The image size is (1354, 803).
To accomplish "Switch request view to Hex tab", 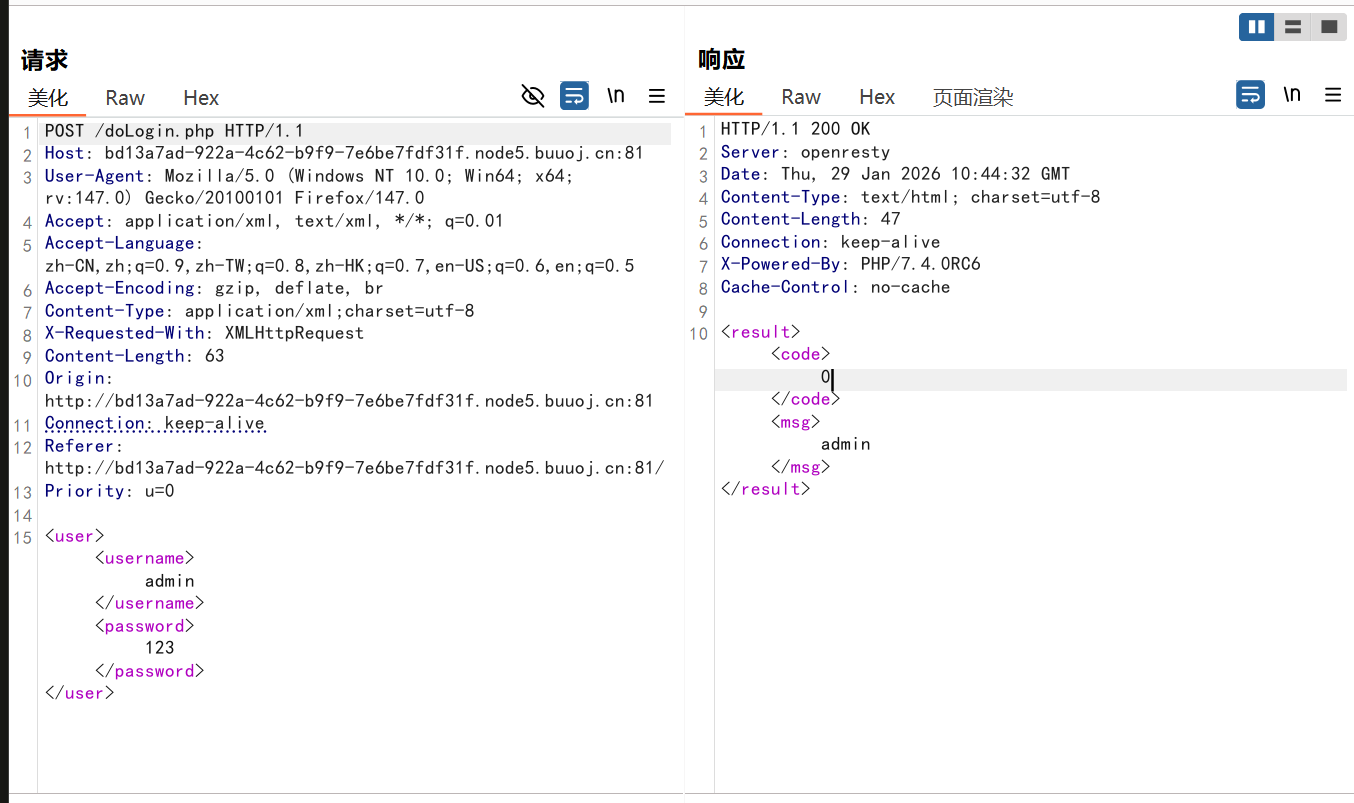I will pyautogui.click(x=201, y=98).
